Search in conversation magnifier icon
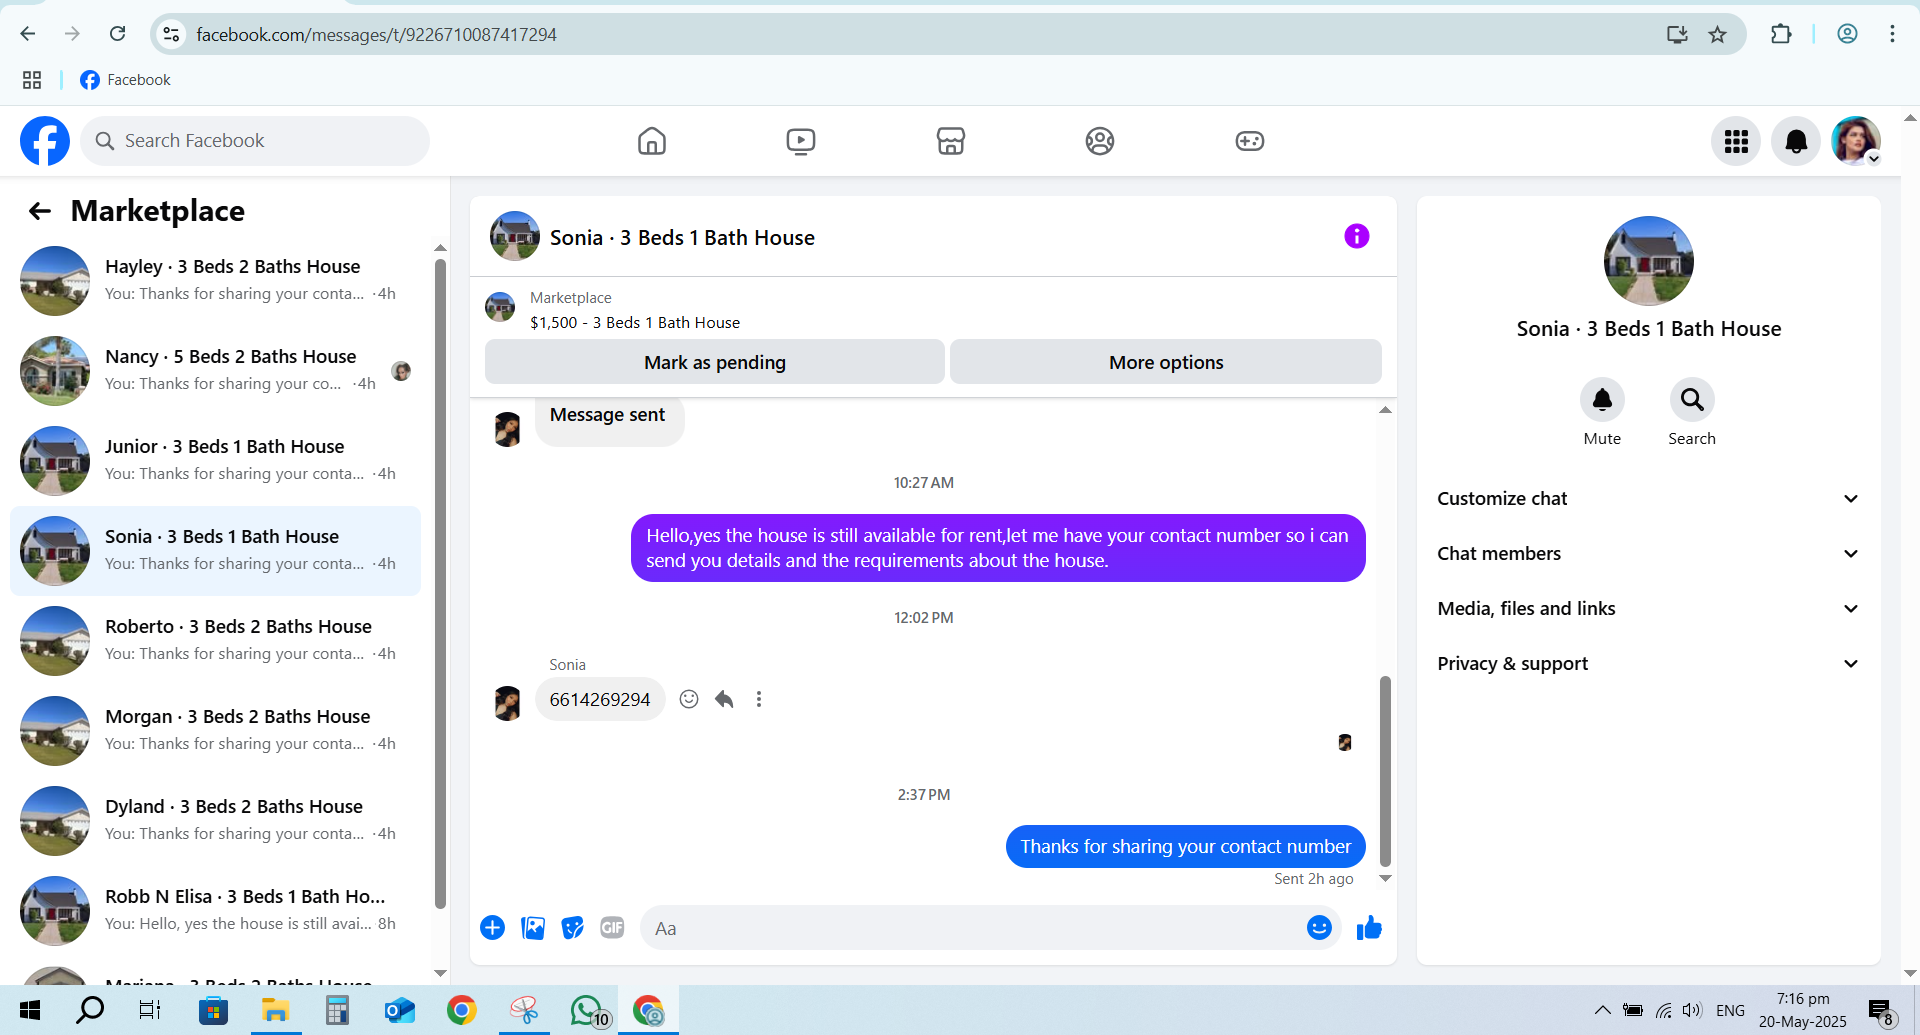Viewport: 1920px width, 1035px height. point(1692,400)
